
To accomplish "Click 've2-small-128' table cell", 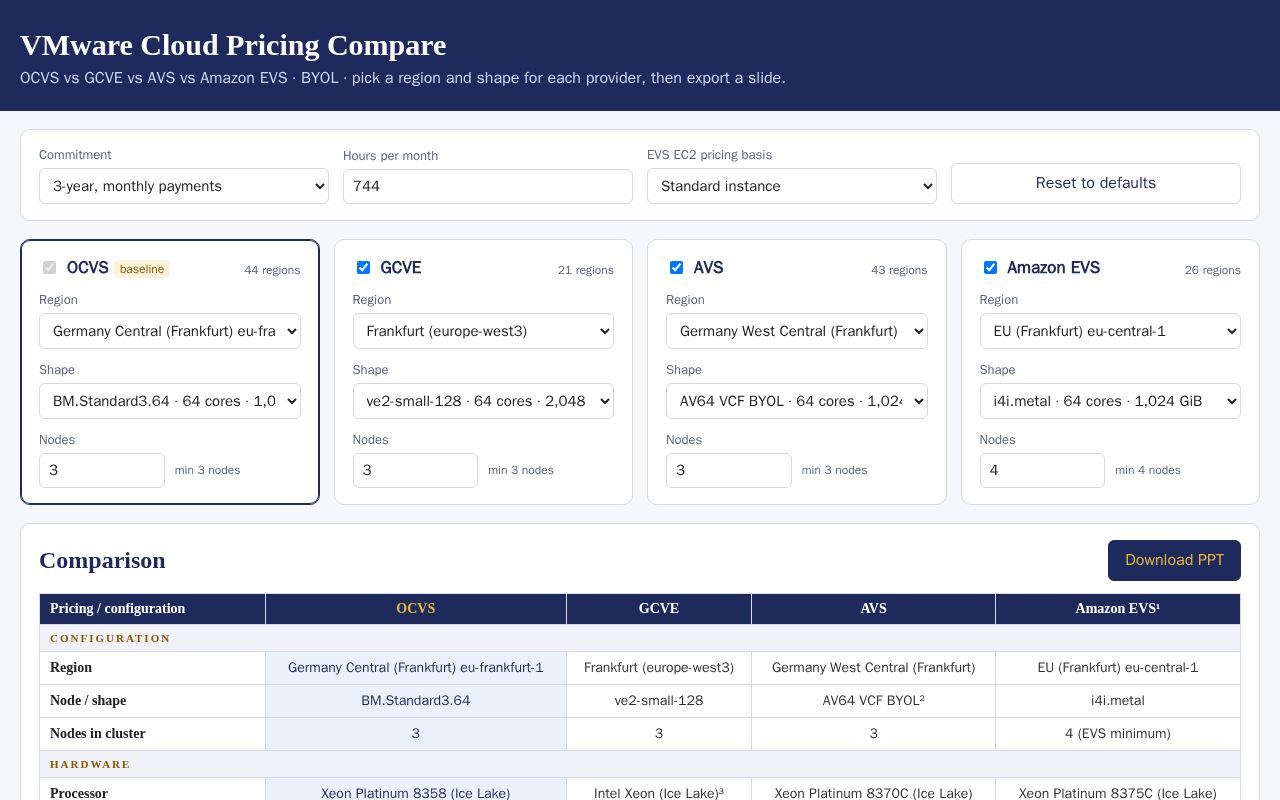I will point(659,701).
